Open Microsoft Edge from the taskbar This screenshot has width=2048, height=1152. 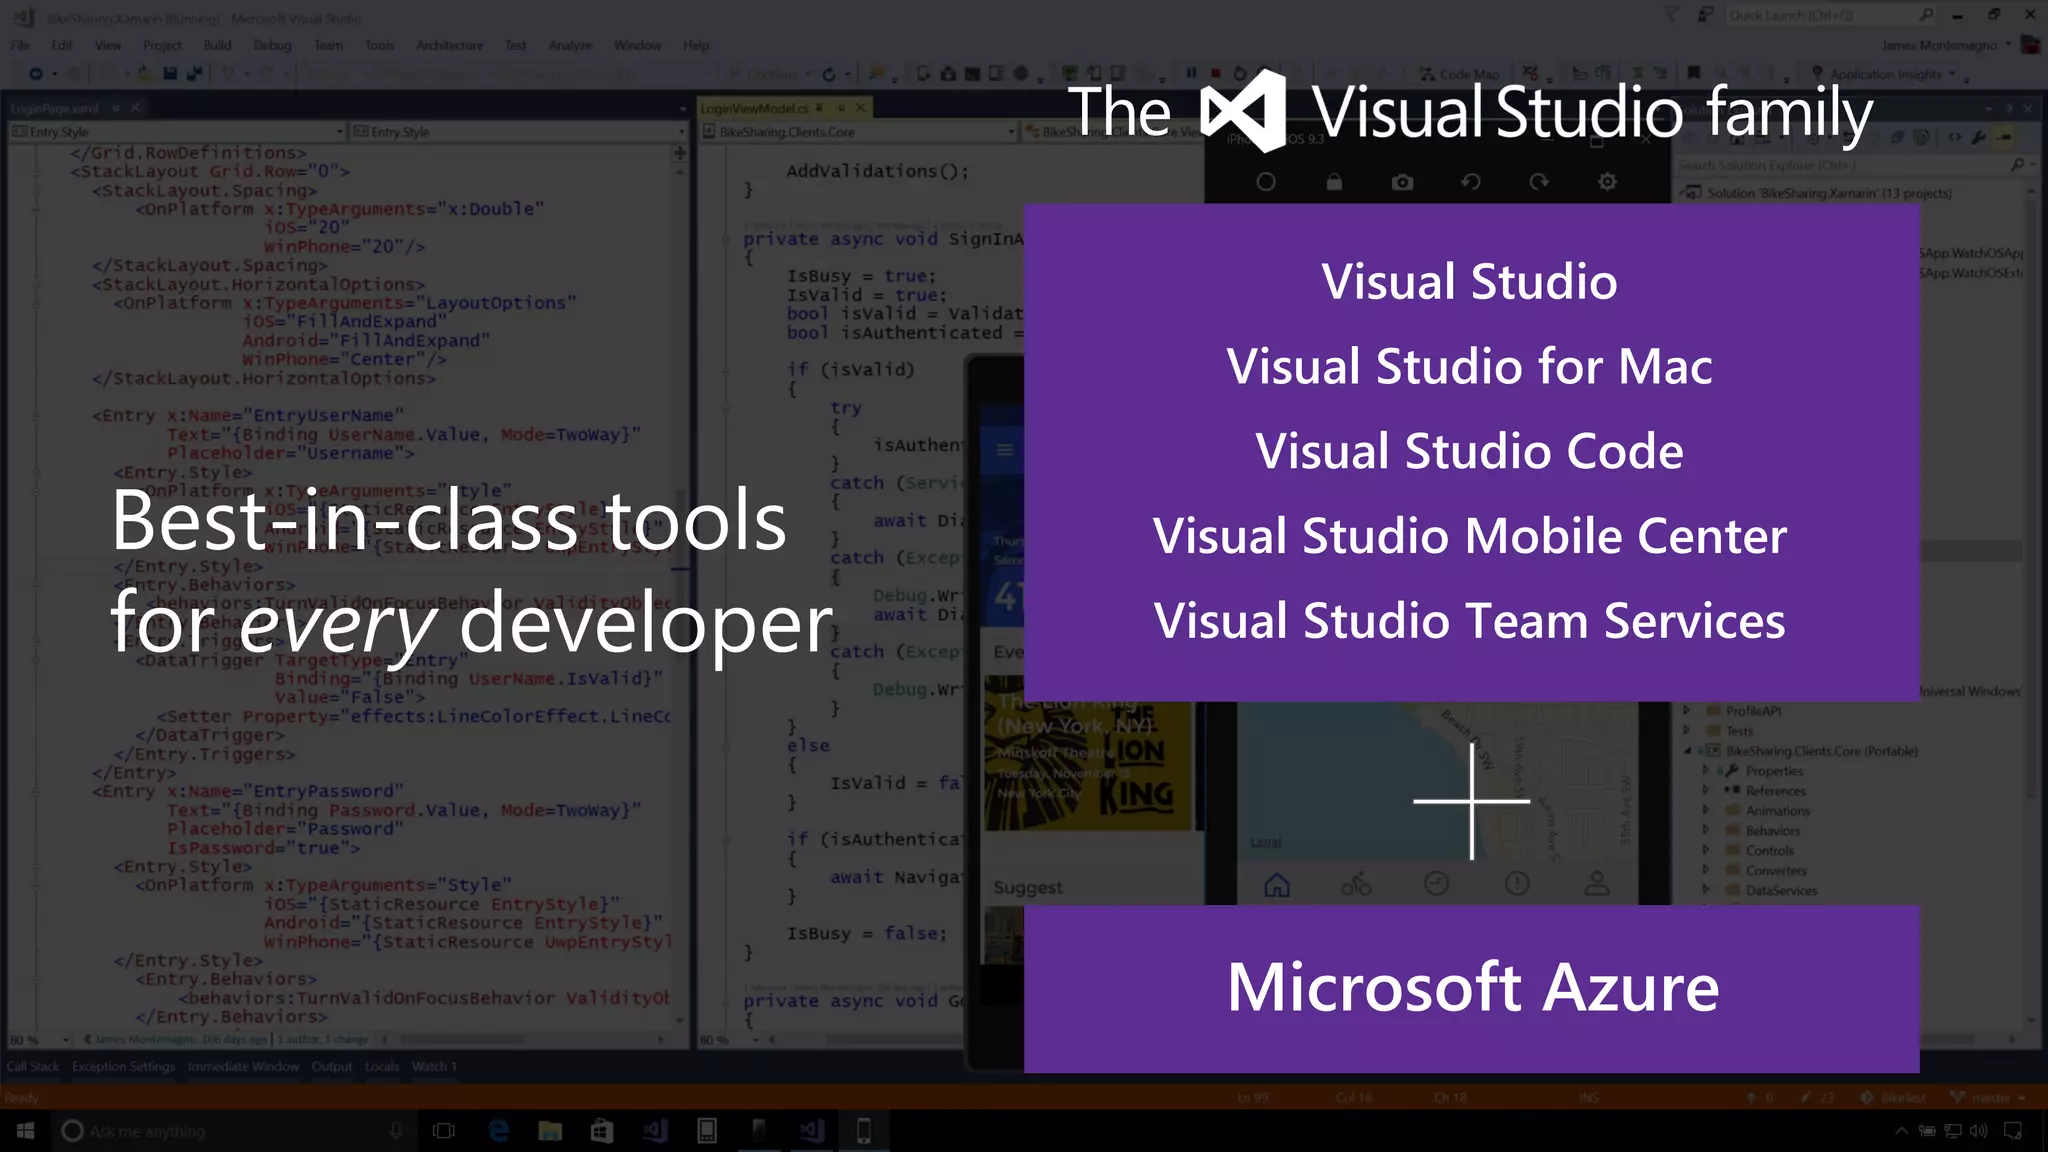498,1131
